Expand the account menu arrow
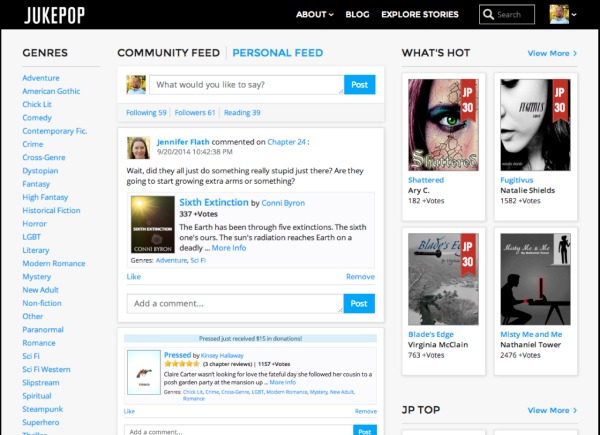600x435 pixels. (x=574, y=15)
